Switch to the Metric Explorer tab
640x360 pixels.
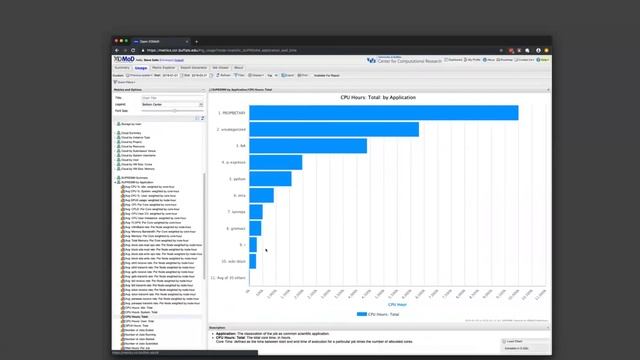163,68
